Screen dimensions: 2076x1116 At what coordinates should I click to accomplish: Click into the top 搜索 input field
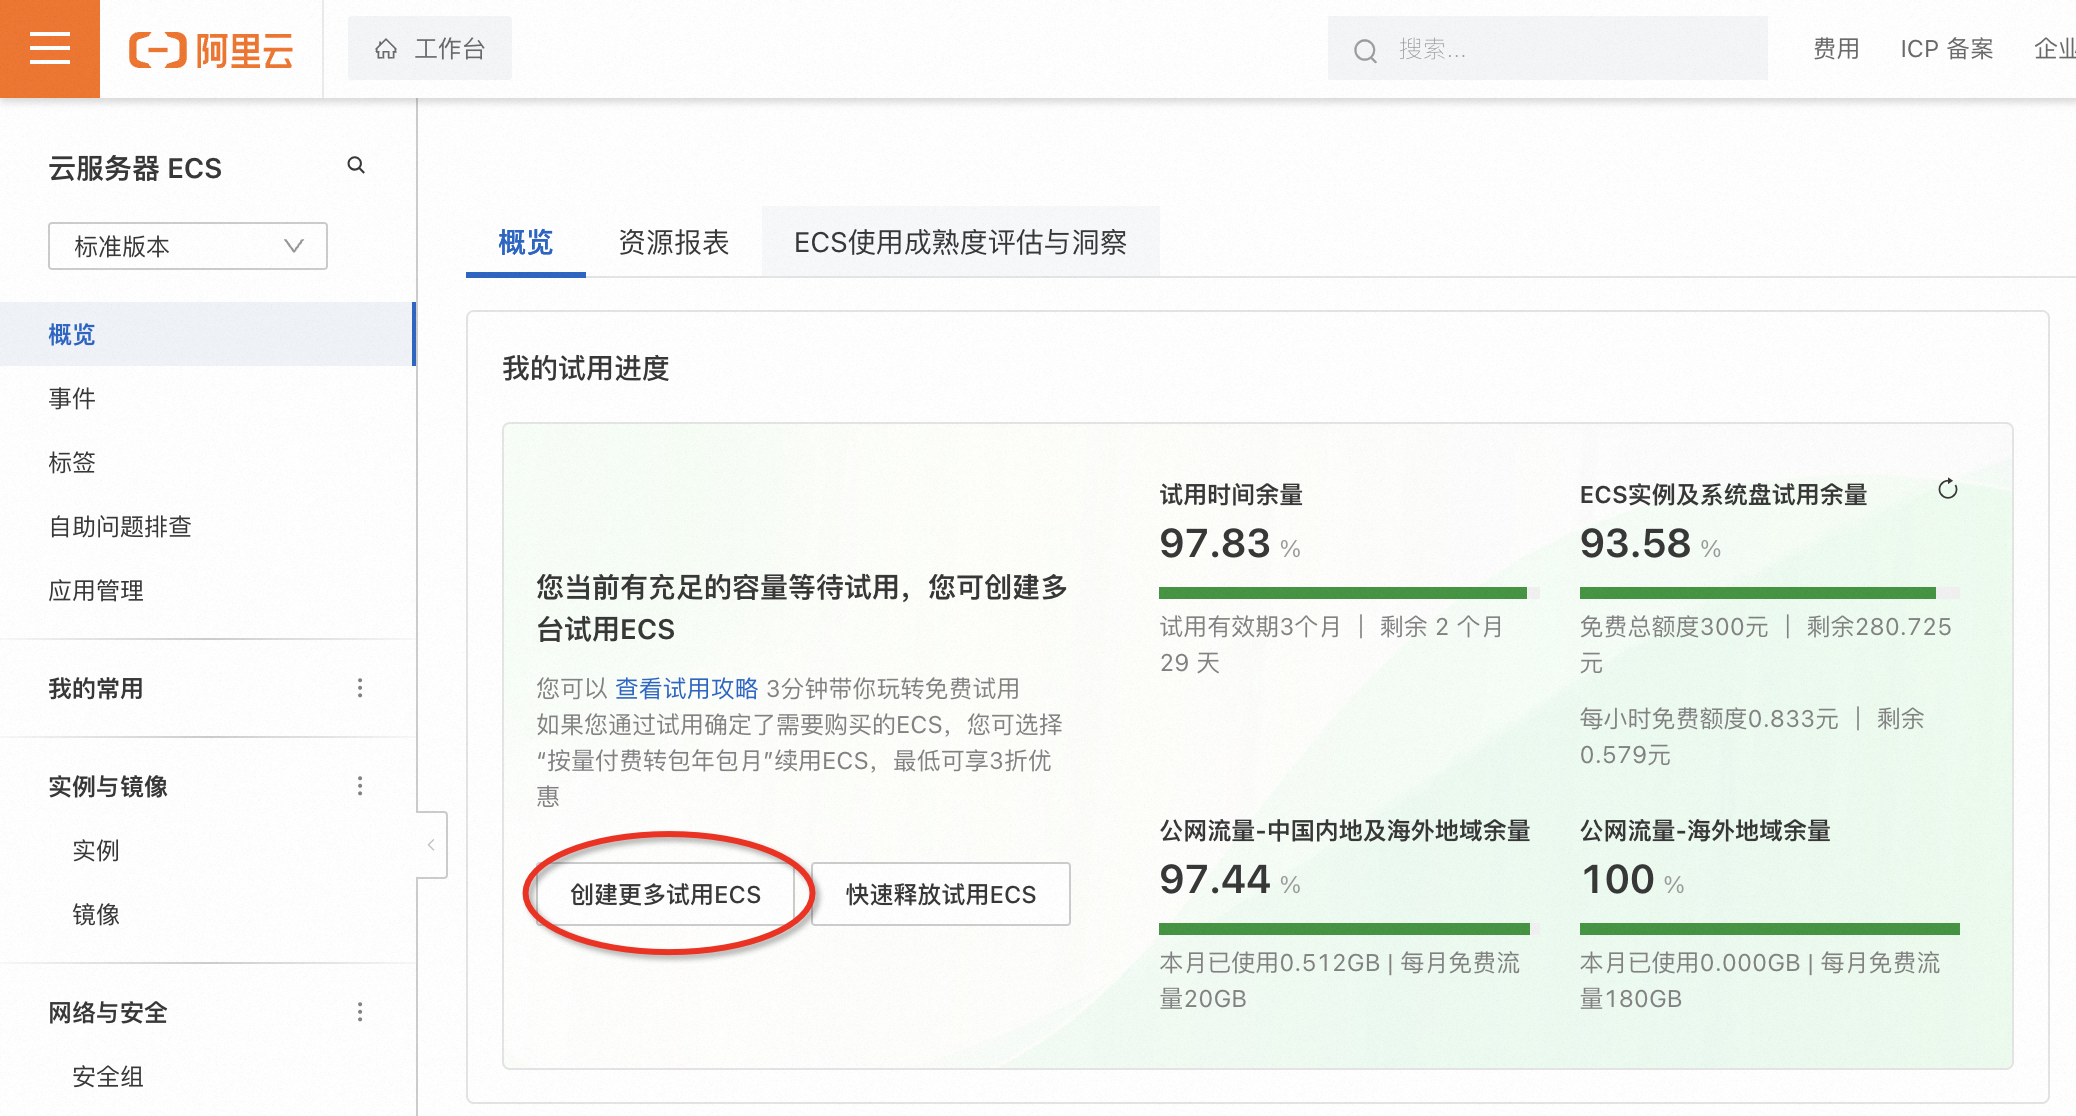tap(1547, 49)
